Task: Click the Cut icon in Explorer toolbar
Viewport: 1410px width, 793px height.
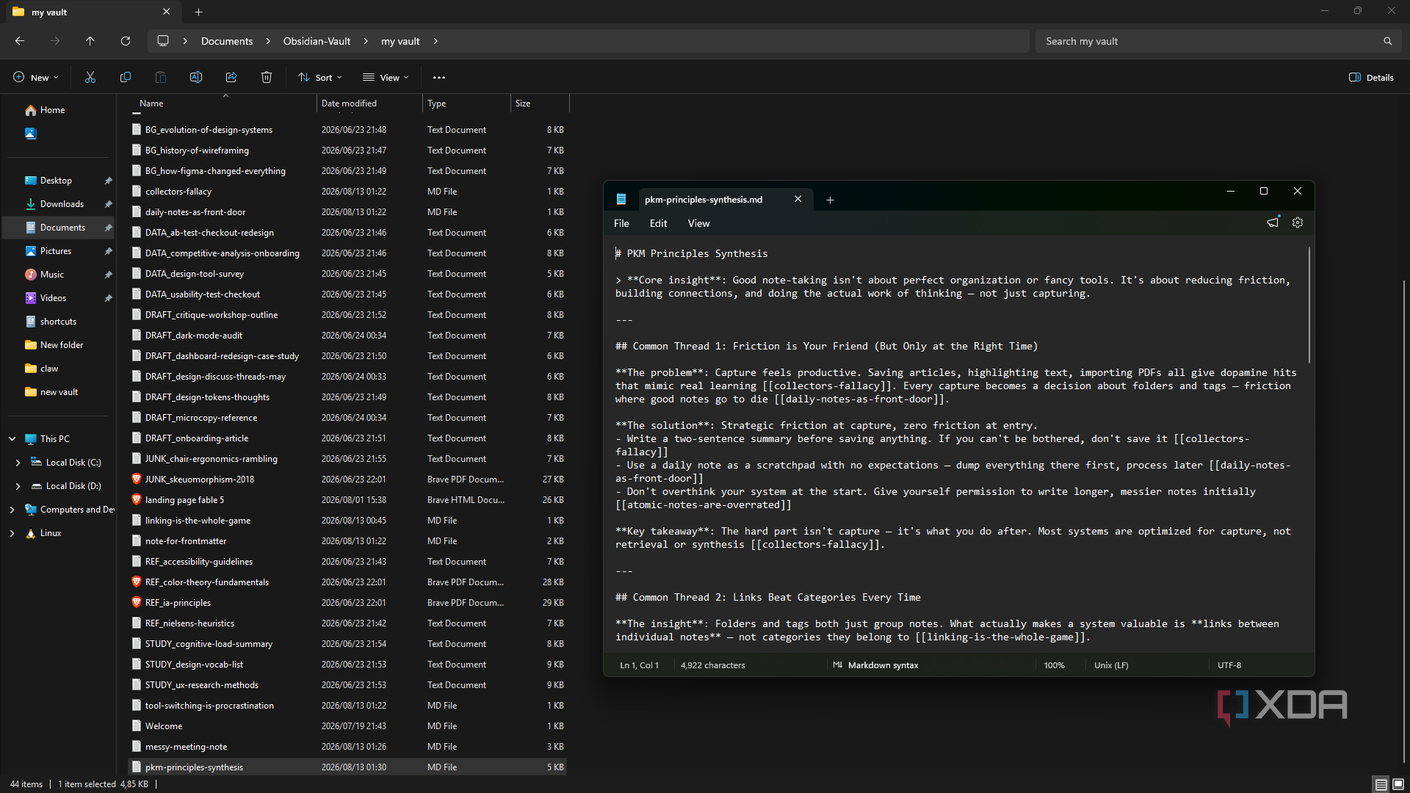Action: 90,77
